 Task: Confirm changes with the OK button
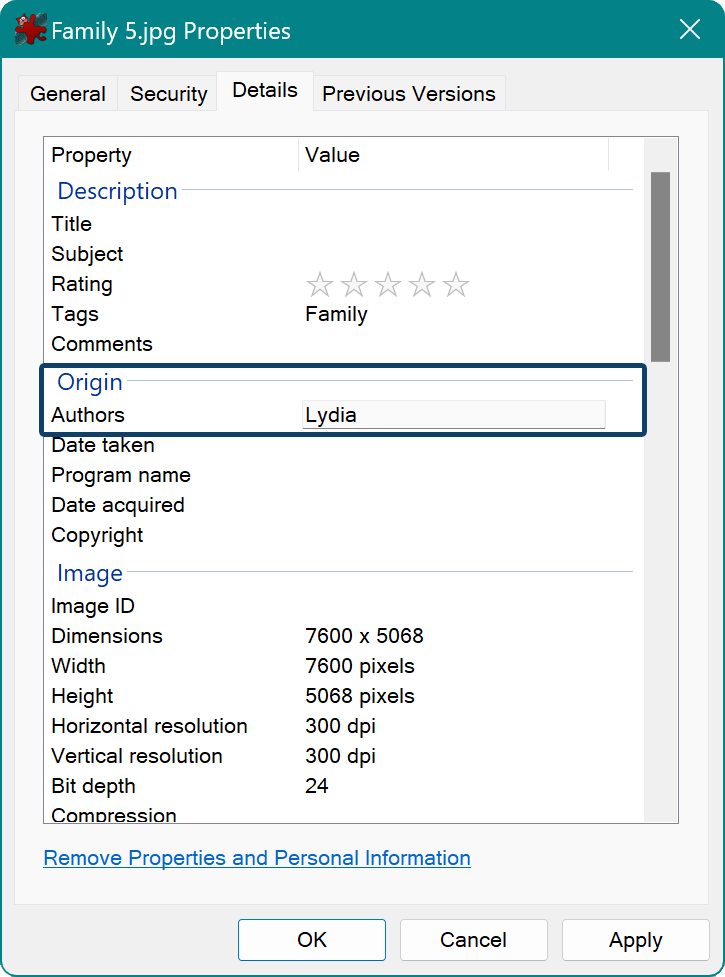pos(311,940)
